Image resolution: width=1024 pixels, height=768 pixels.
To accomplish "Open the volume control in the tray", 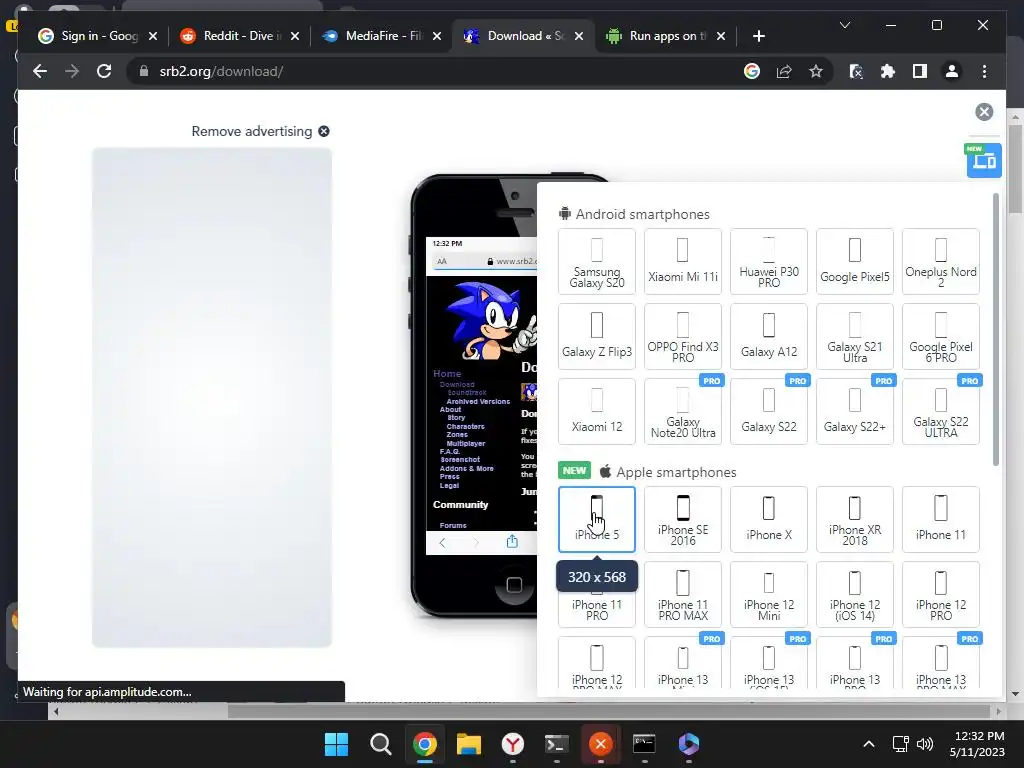I will (x=925, y=744).
